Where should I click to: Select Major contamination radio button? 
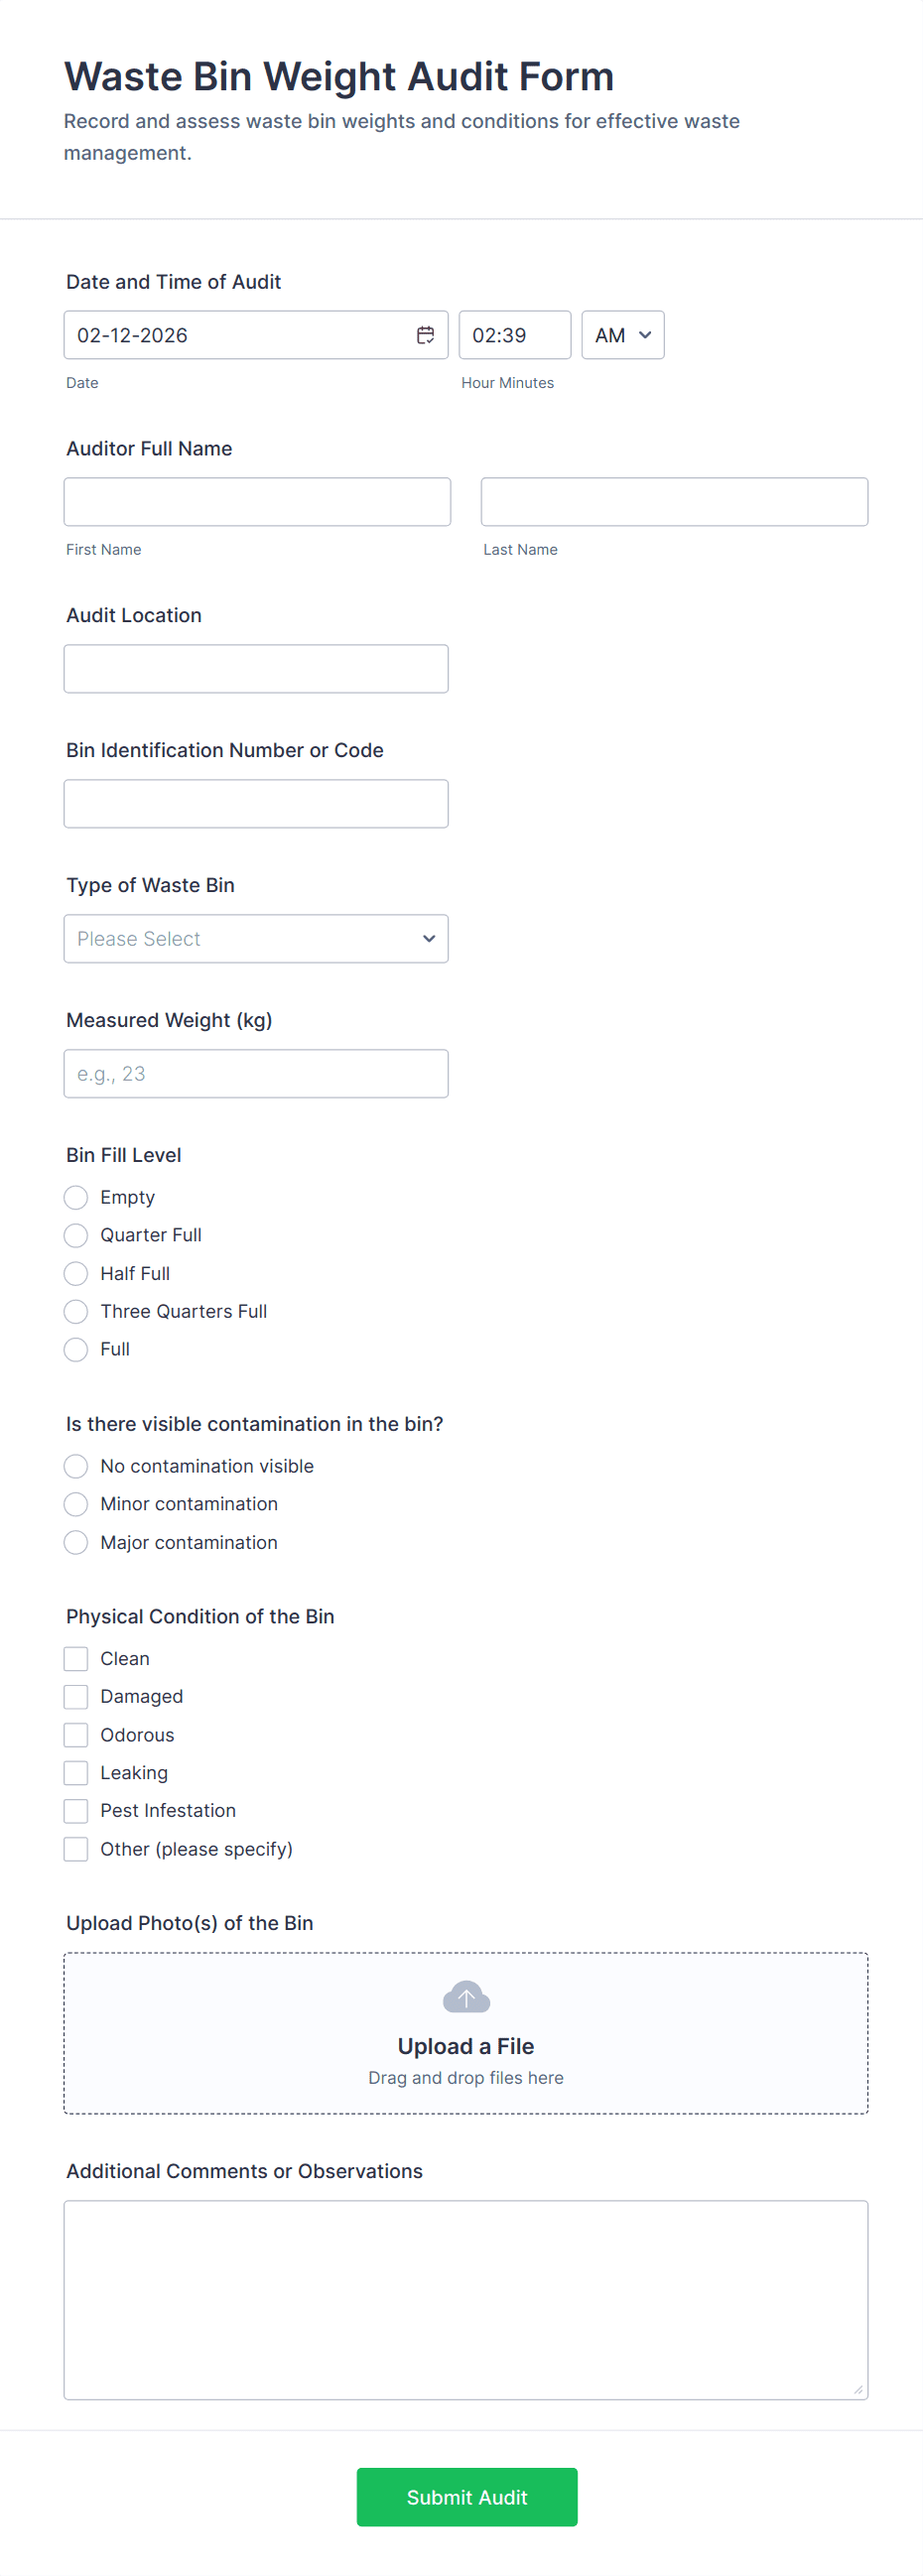(x=76, y=1542)
